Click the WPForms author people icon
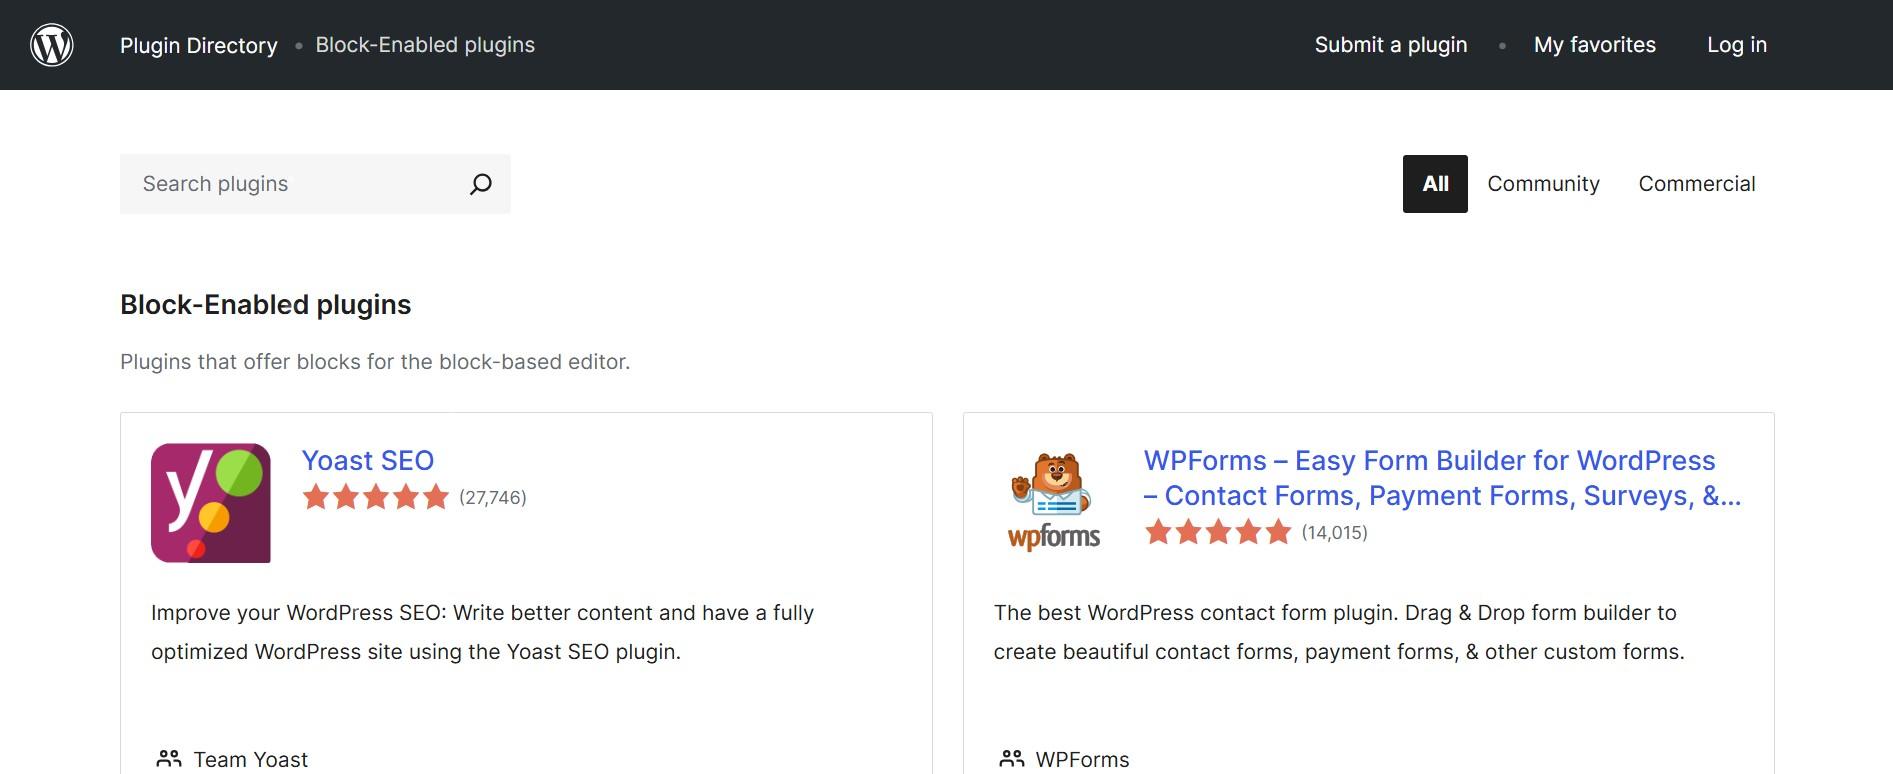 [1012, 759]
